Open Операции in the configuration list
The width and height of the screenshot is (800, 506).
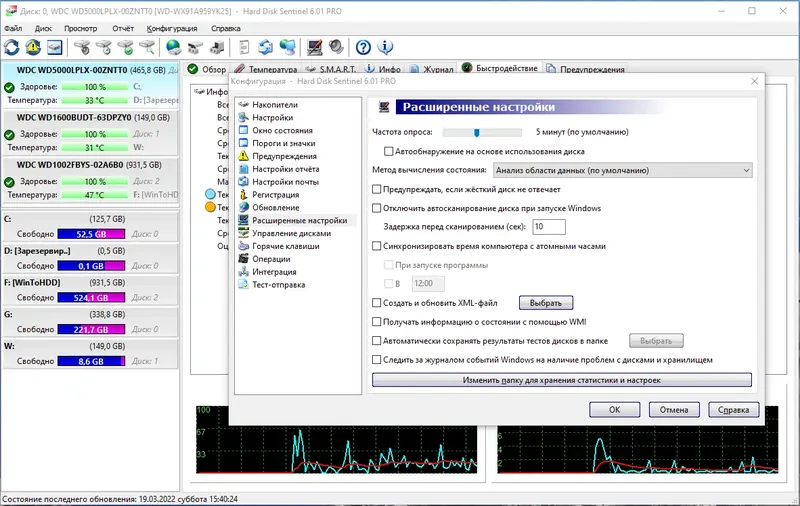[x=271, y=259]
